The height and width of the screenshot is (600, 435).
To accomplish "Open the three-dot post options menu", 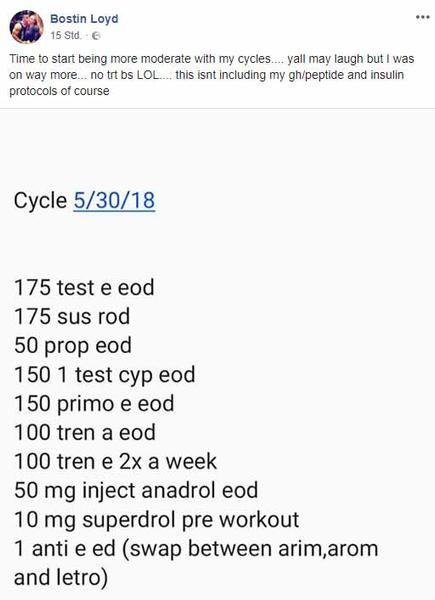I will [x=422, y=17].
